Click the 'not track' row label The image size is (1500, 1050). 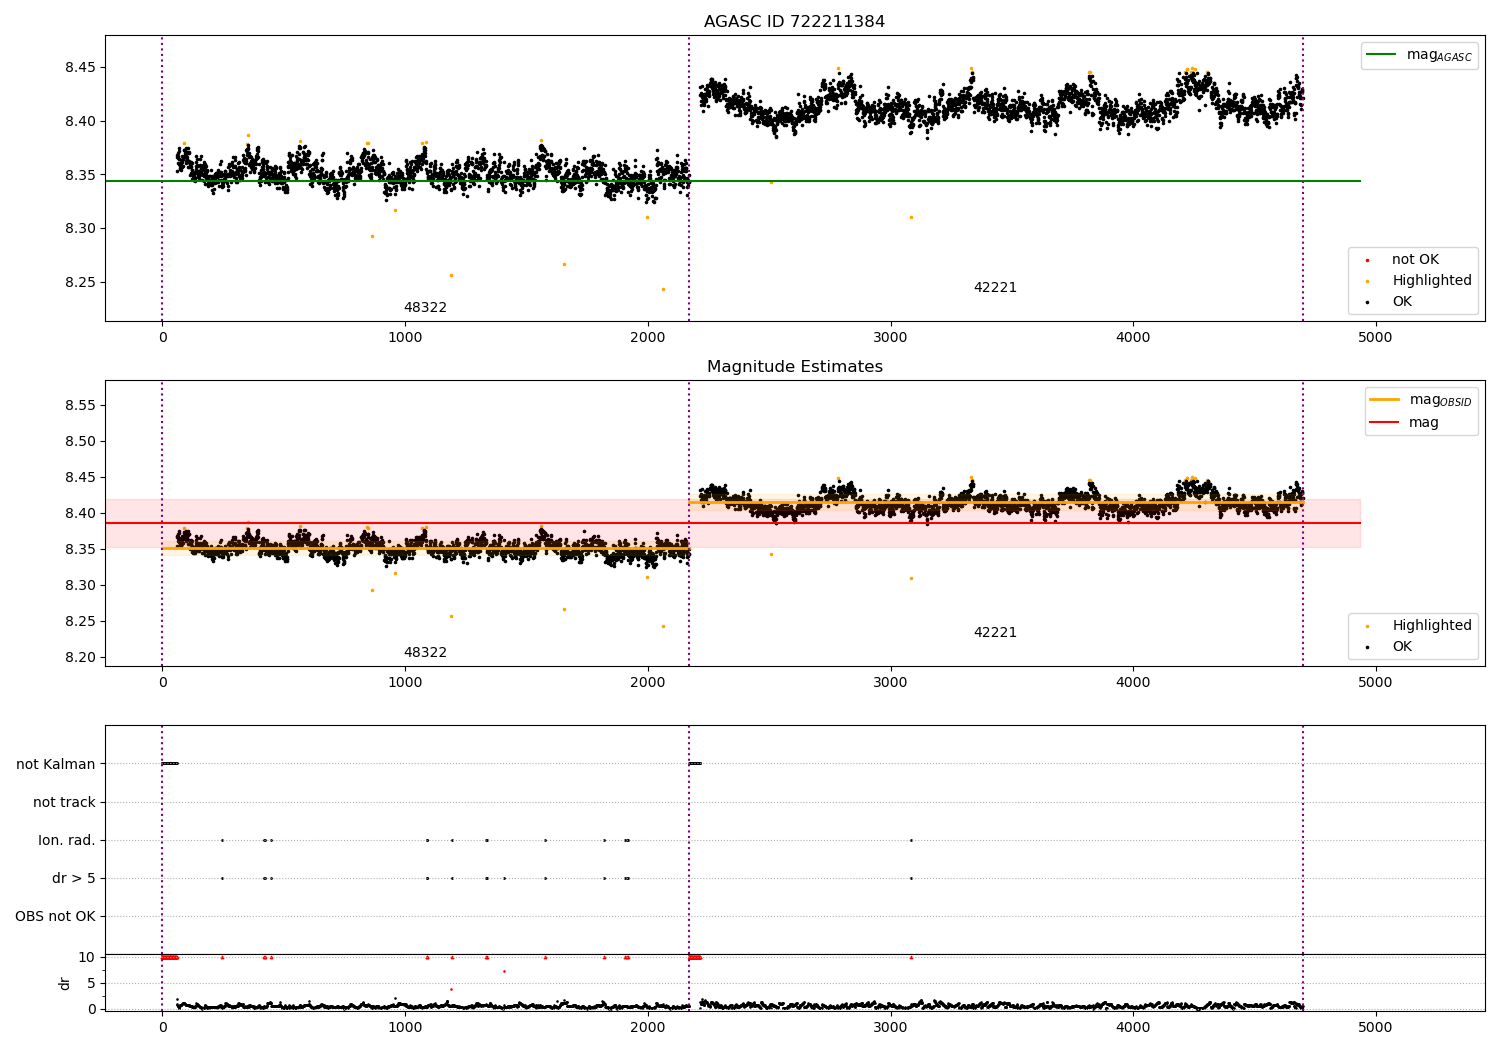(x=64, y=802)
